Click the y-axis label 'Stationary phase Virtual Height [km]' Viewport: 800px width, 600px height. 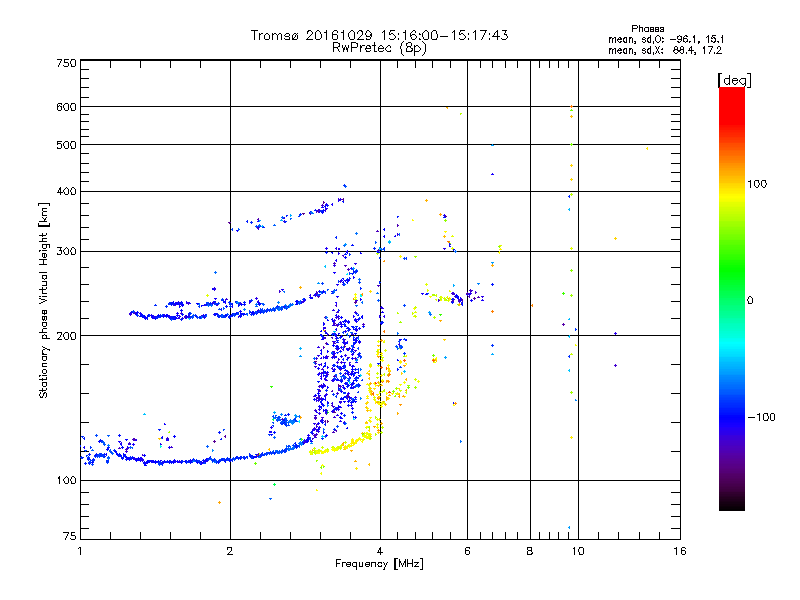pos(44,300)
